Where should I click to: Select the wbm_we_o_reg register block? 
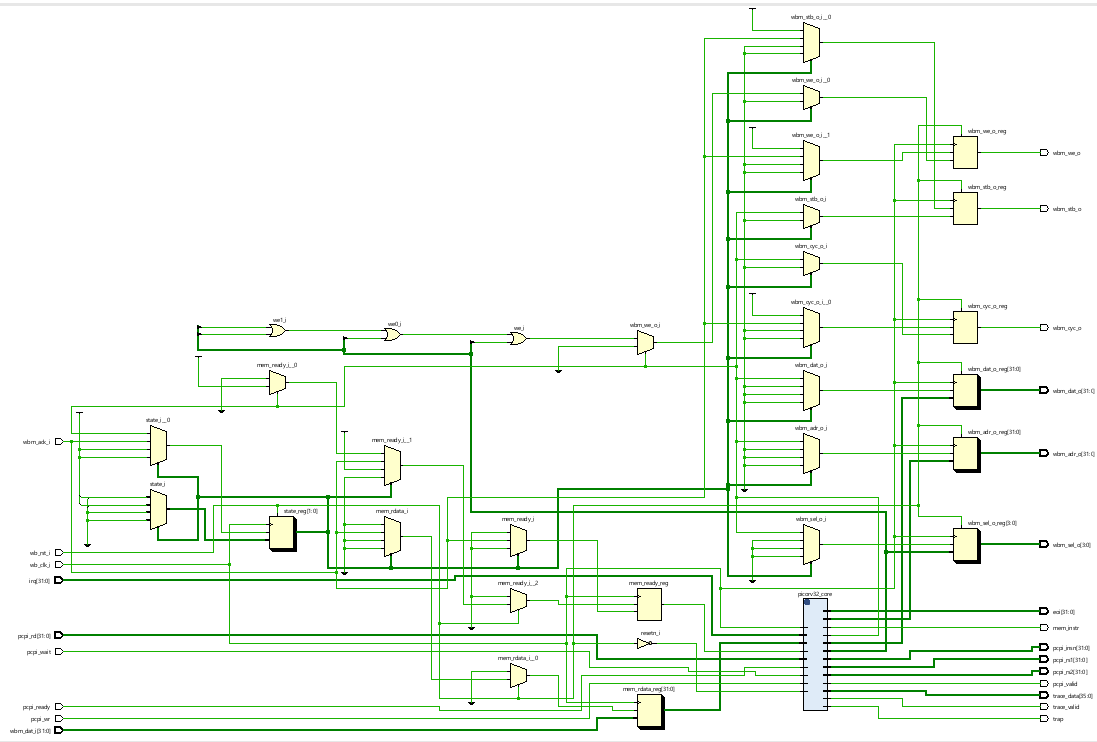tap(965, 152)
